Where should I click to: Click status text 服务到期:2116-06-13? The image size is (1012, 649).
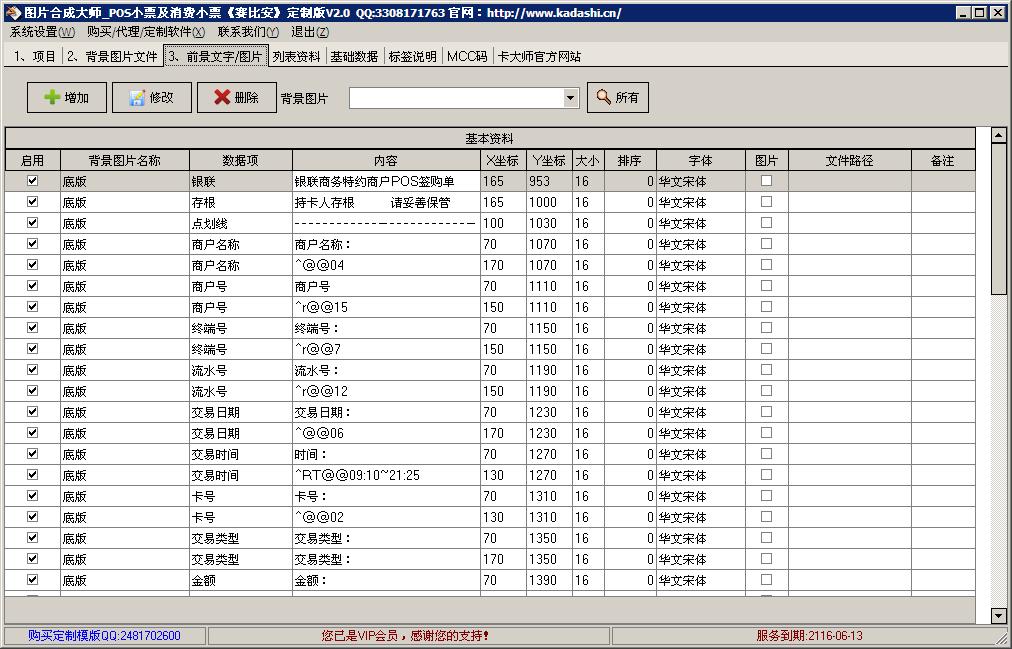(x=809, y=635)
